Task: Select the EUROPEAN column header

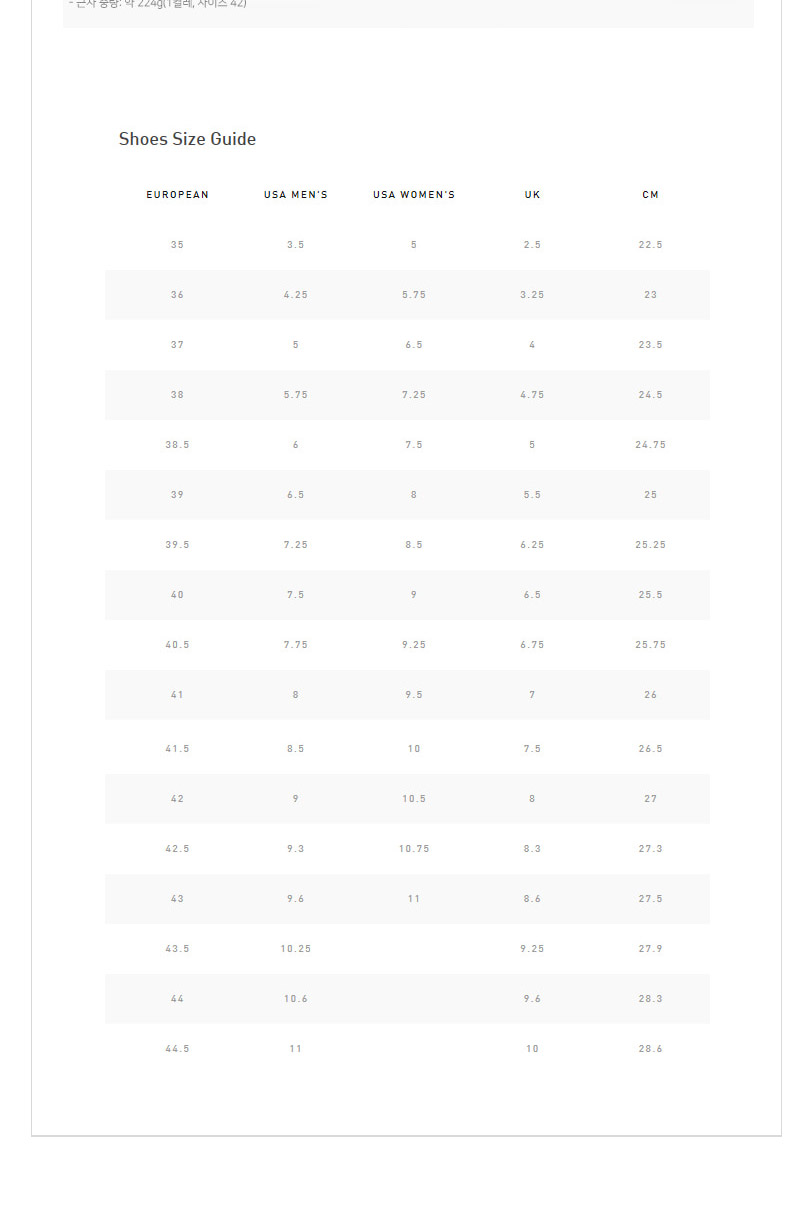Action: [x=178, y=195]
